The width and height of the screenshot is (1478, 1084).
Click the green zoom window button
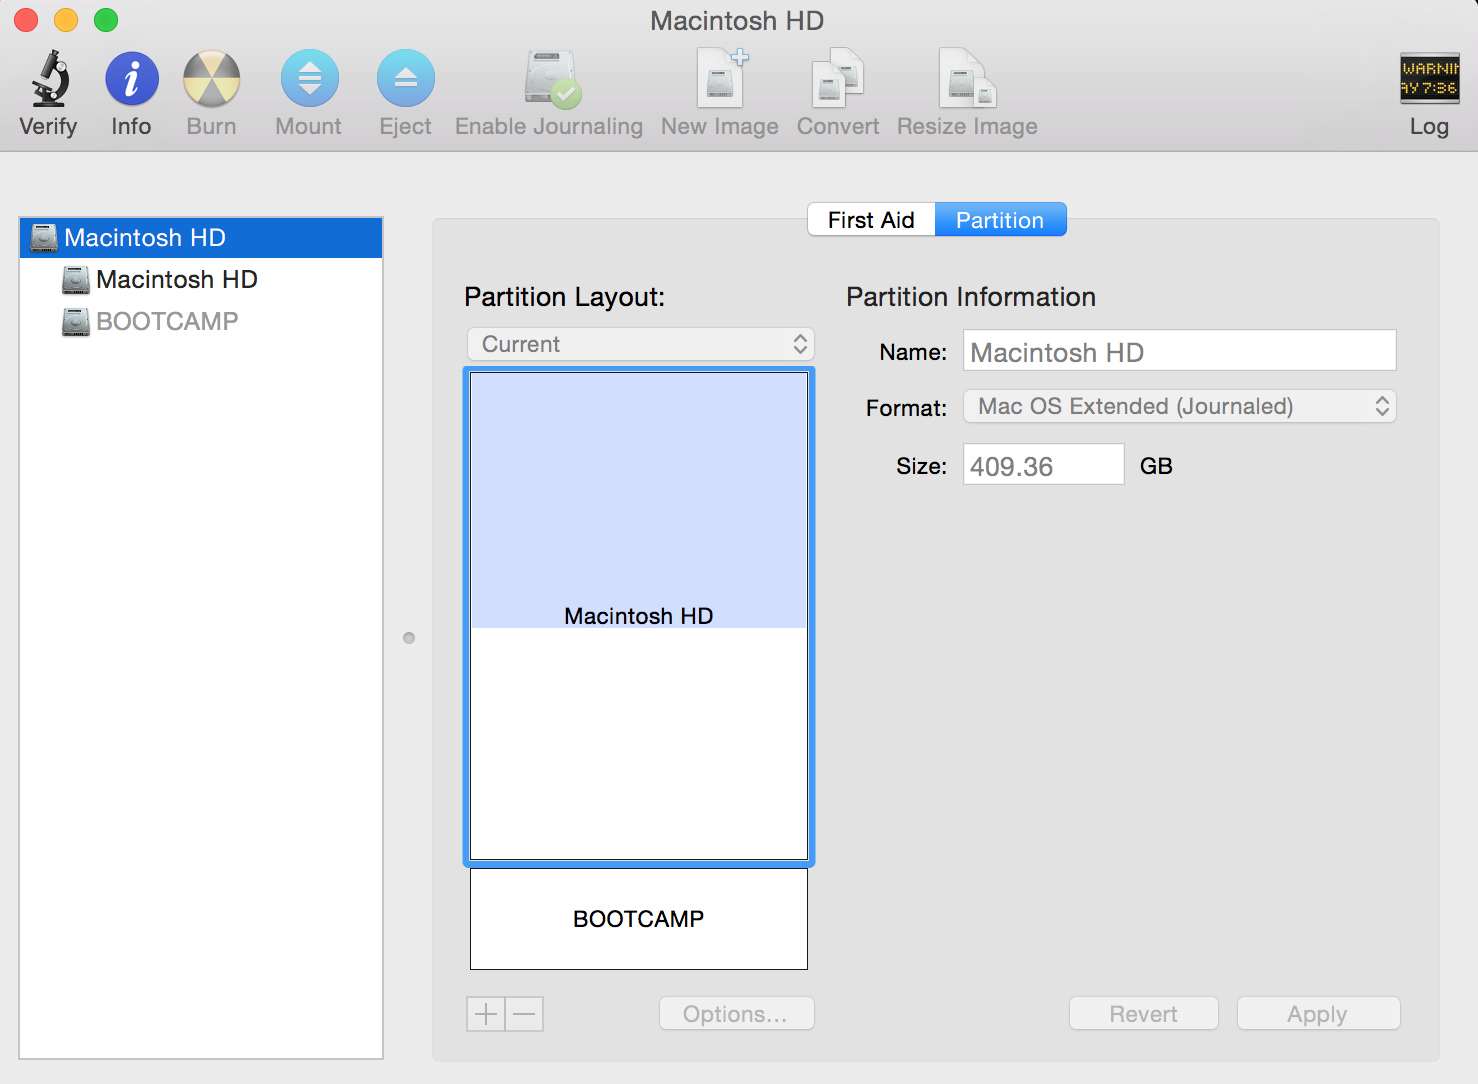[x=106, y=20]
